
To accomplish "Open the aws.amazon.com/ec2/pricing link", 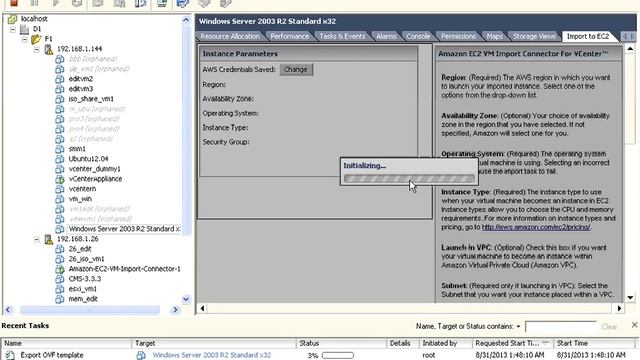I will coord(536,227).
